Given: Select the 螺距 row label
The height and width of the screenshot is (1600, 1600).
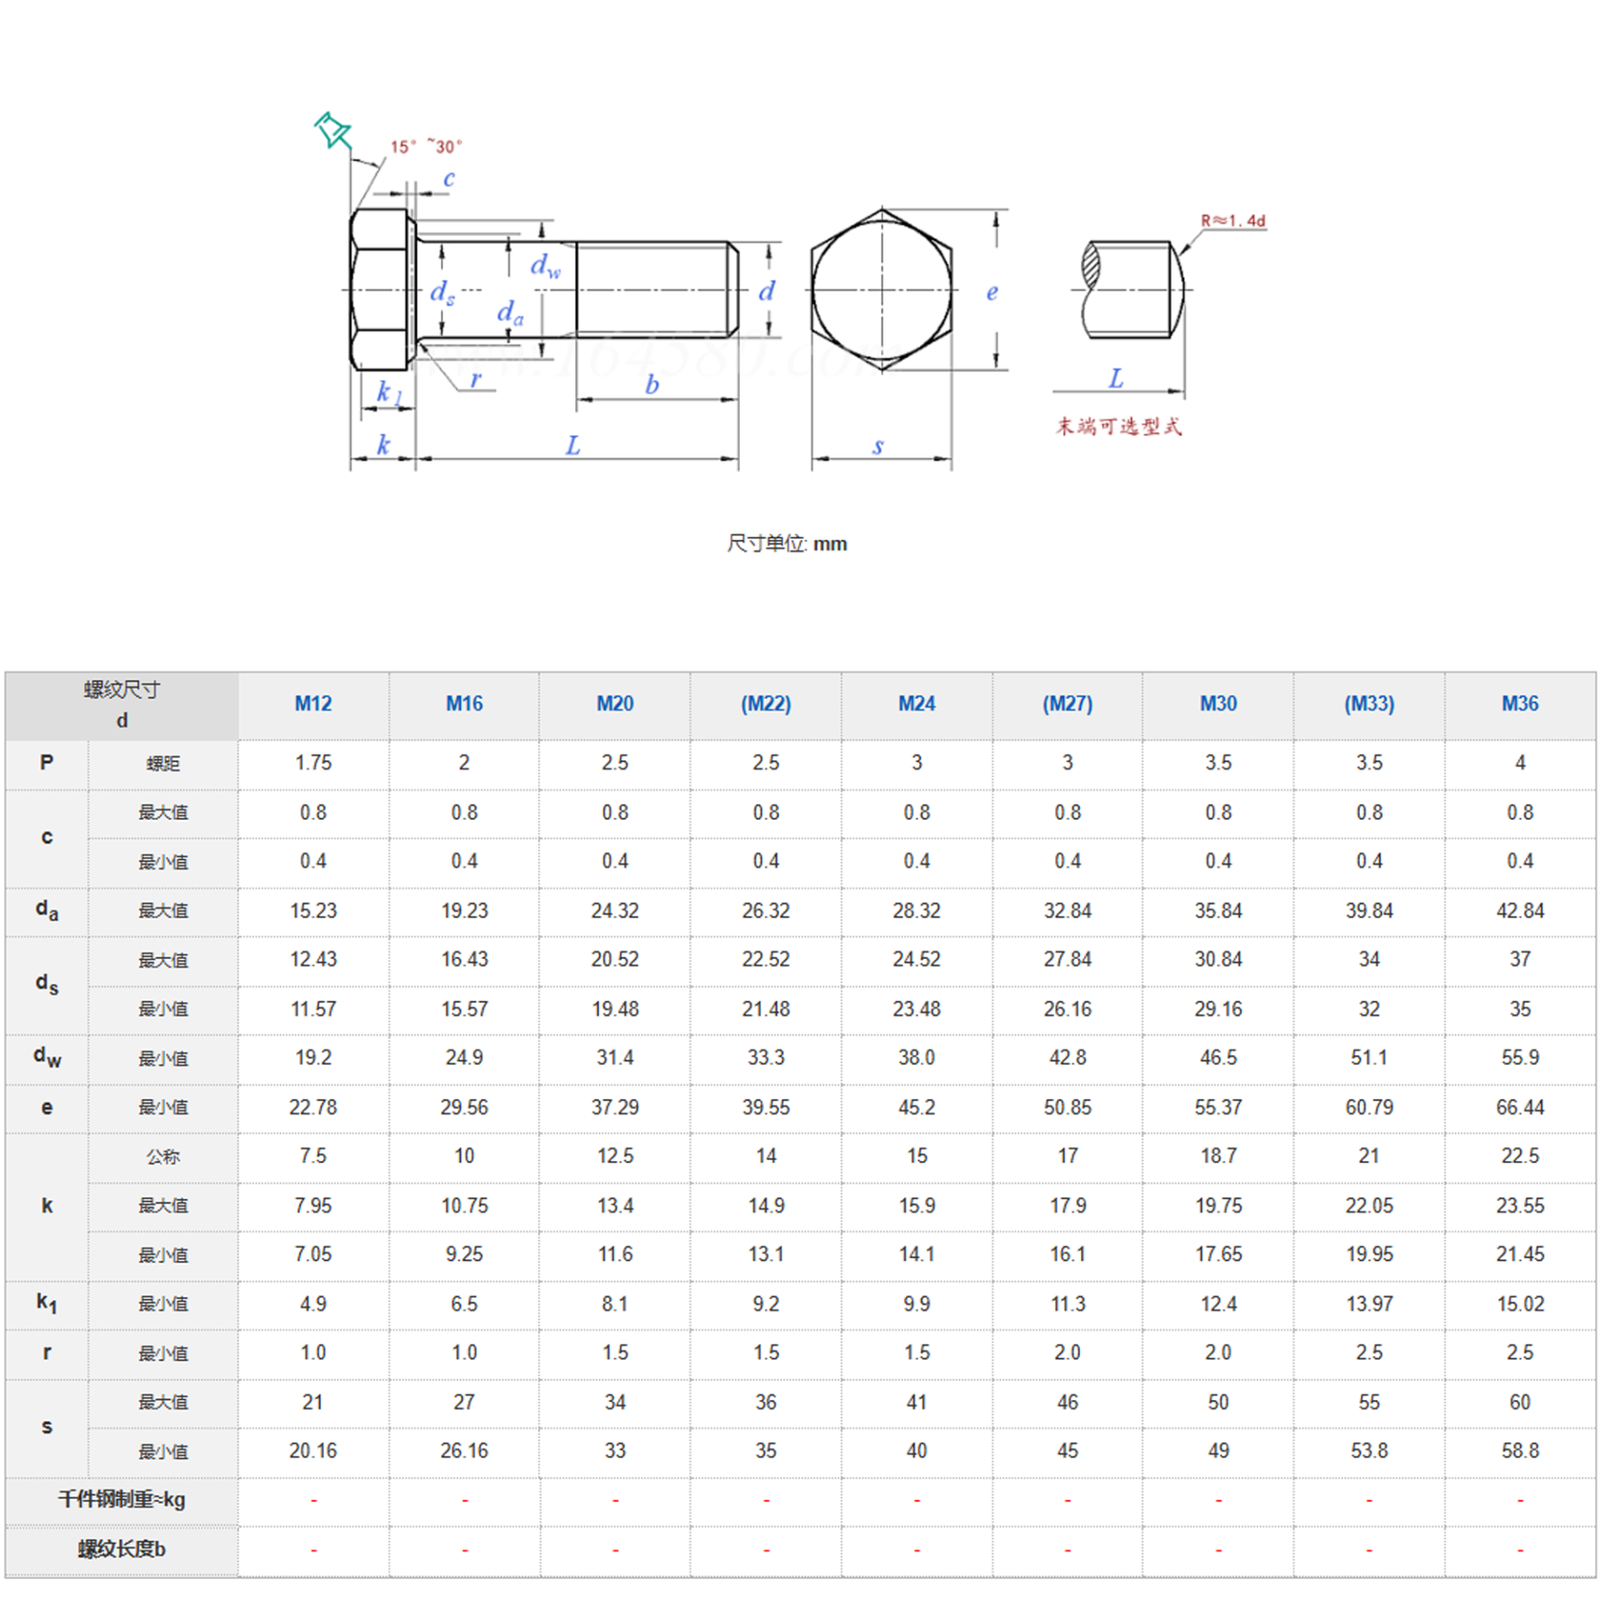Looking at the screenshot, I should [163, 764].
